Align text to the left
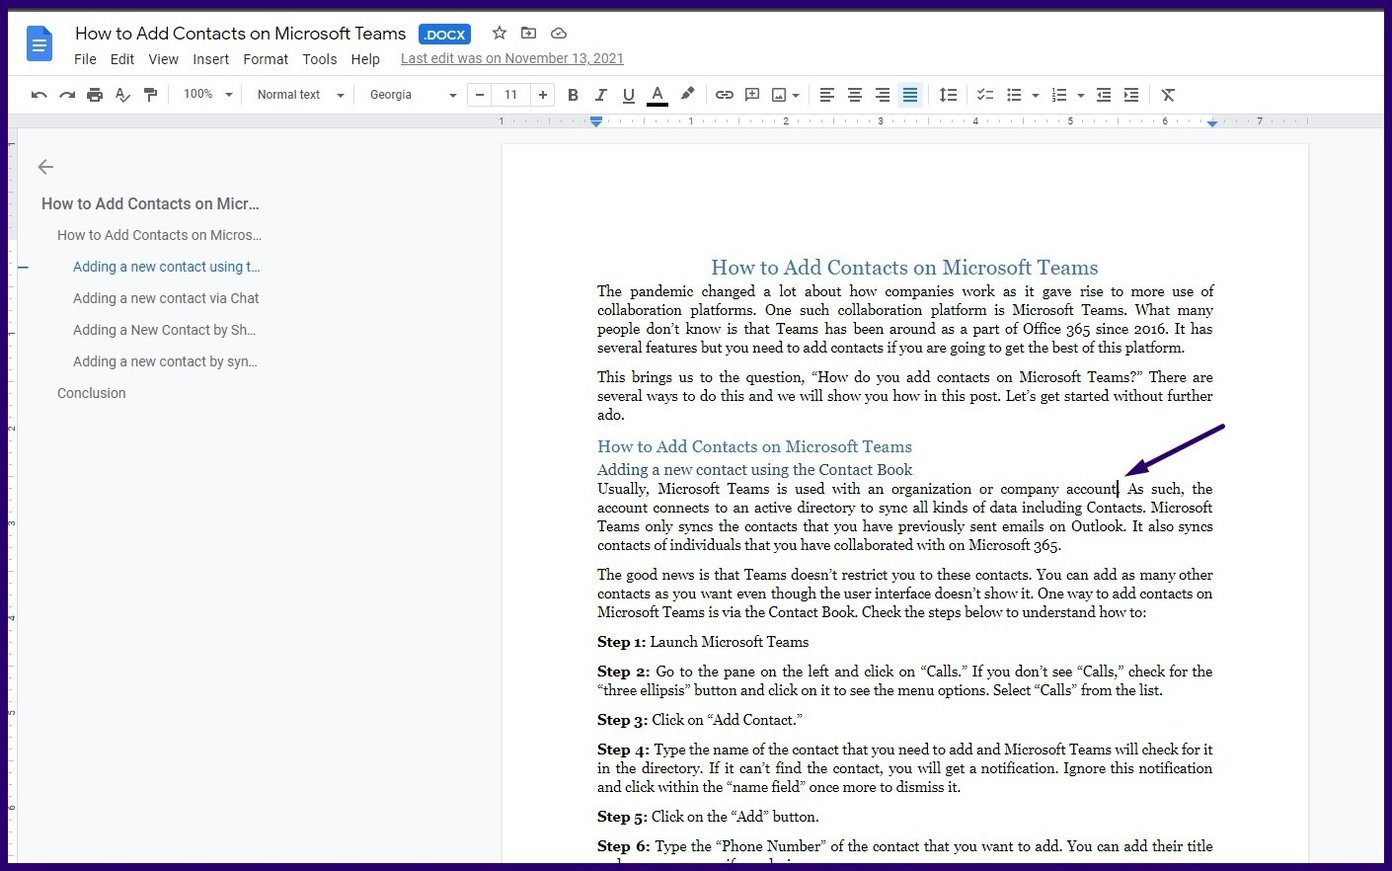The width and height of the screenshot is (1392, 871). coord(827,95)
